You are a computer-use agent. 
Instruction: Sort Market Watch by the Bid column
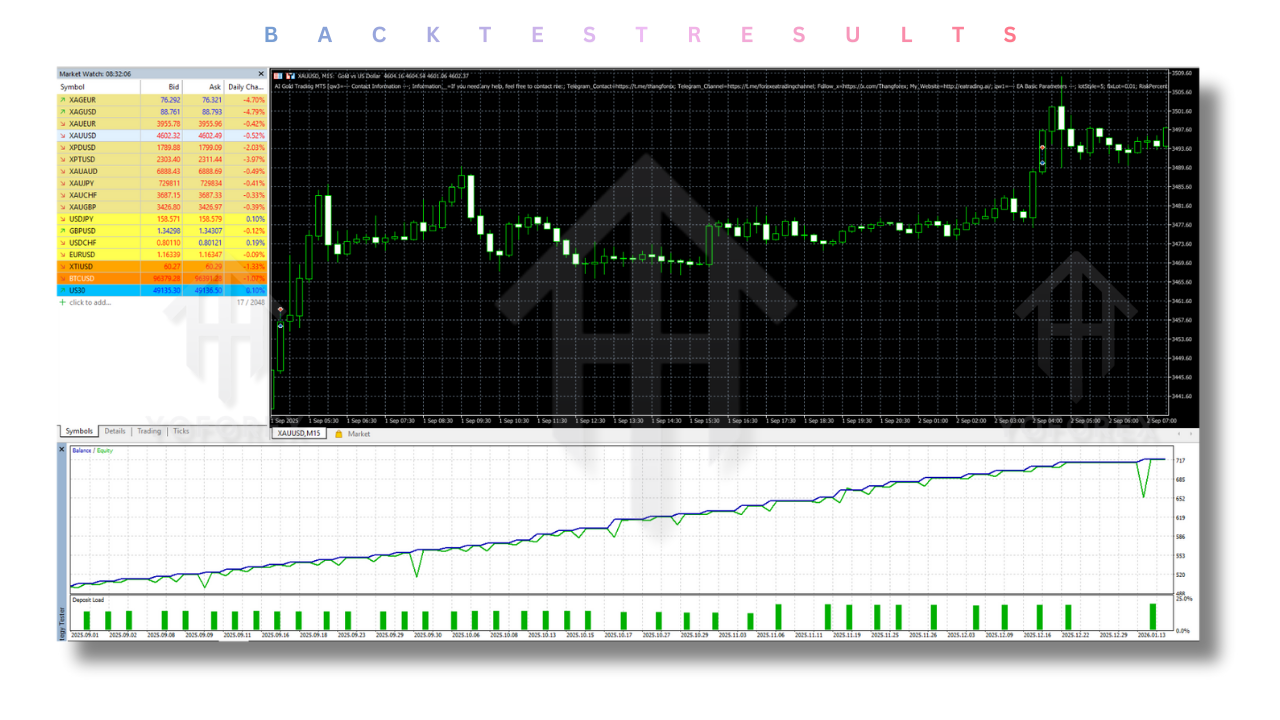[172, 87]
